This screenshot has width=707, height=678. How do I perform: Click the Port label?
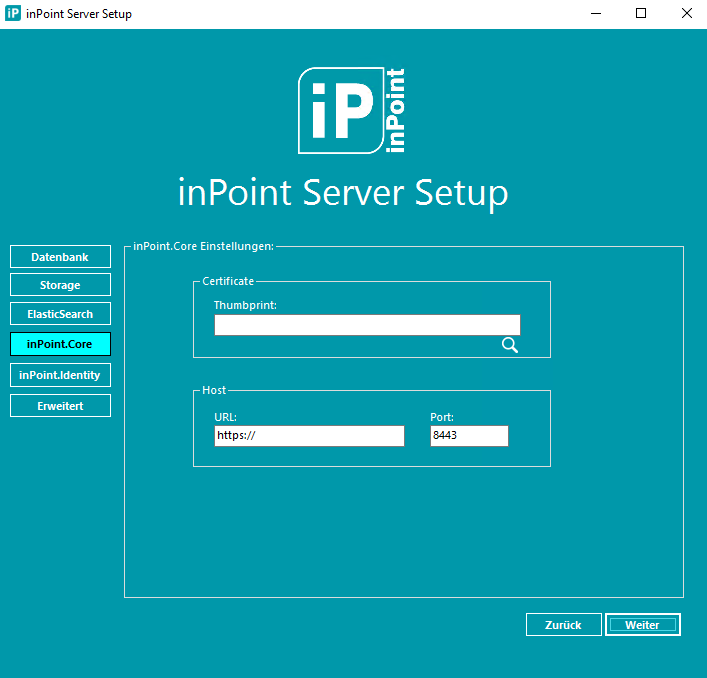[x=442, y=417]
